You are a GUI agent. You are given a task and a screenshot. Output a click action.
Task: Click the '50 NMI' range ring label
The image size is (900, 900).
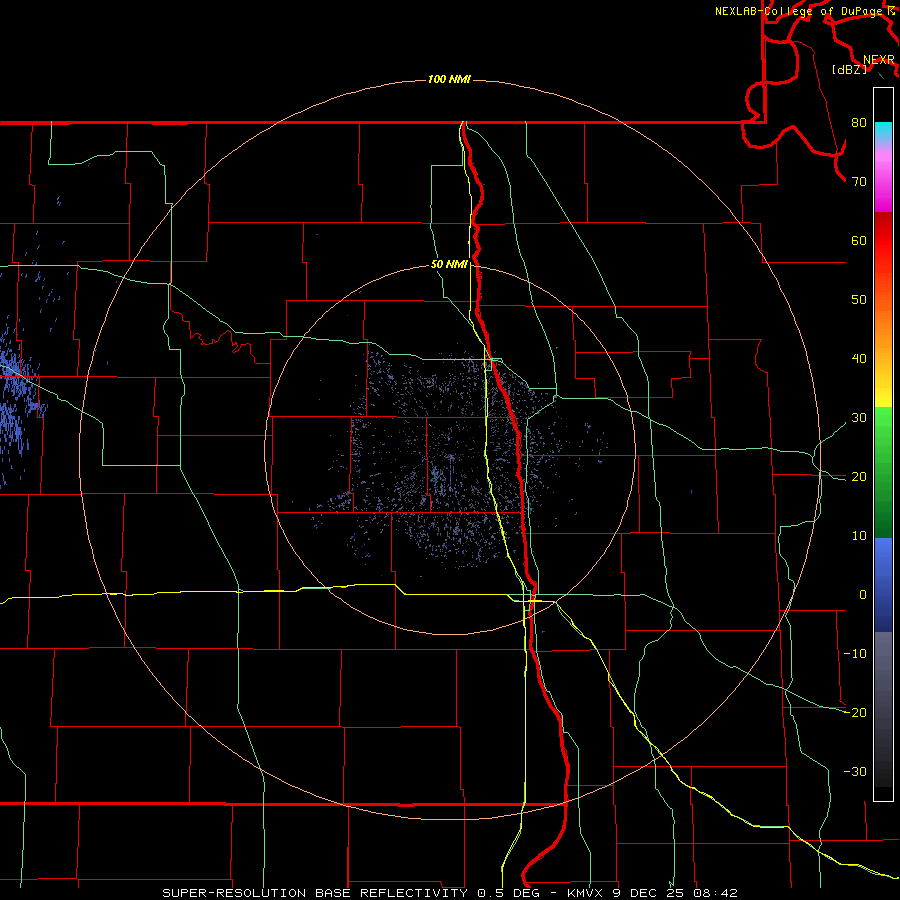pos(449,265)
